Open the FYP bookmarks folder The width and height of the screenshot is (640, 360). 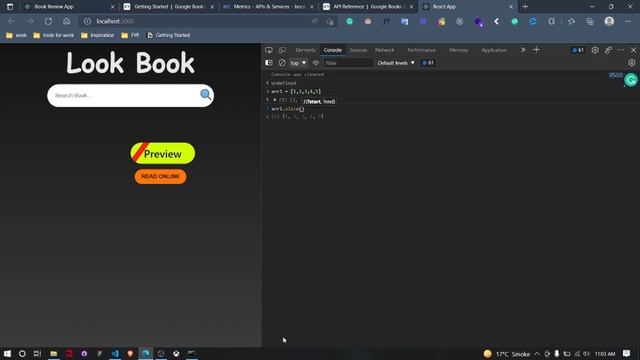130,36
